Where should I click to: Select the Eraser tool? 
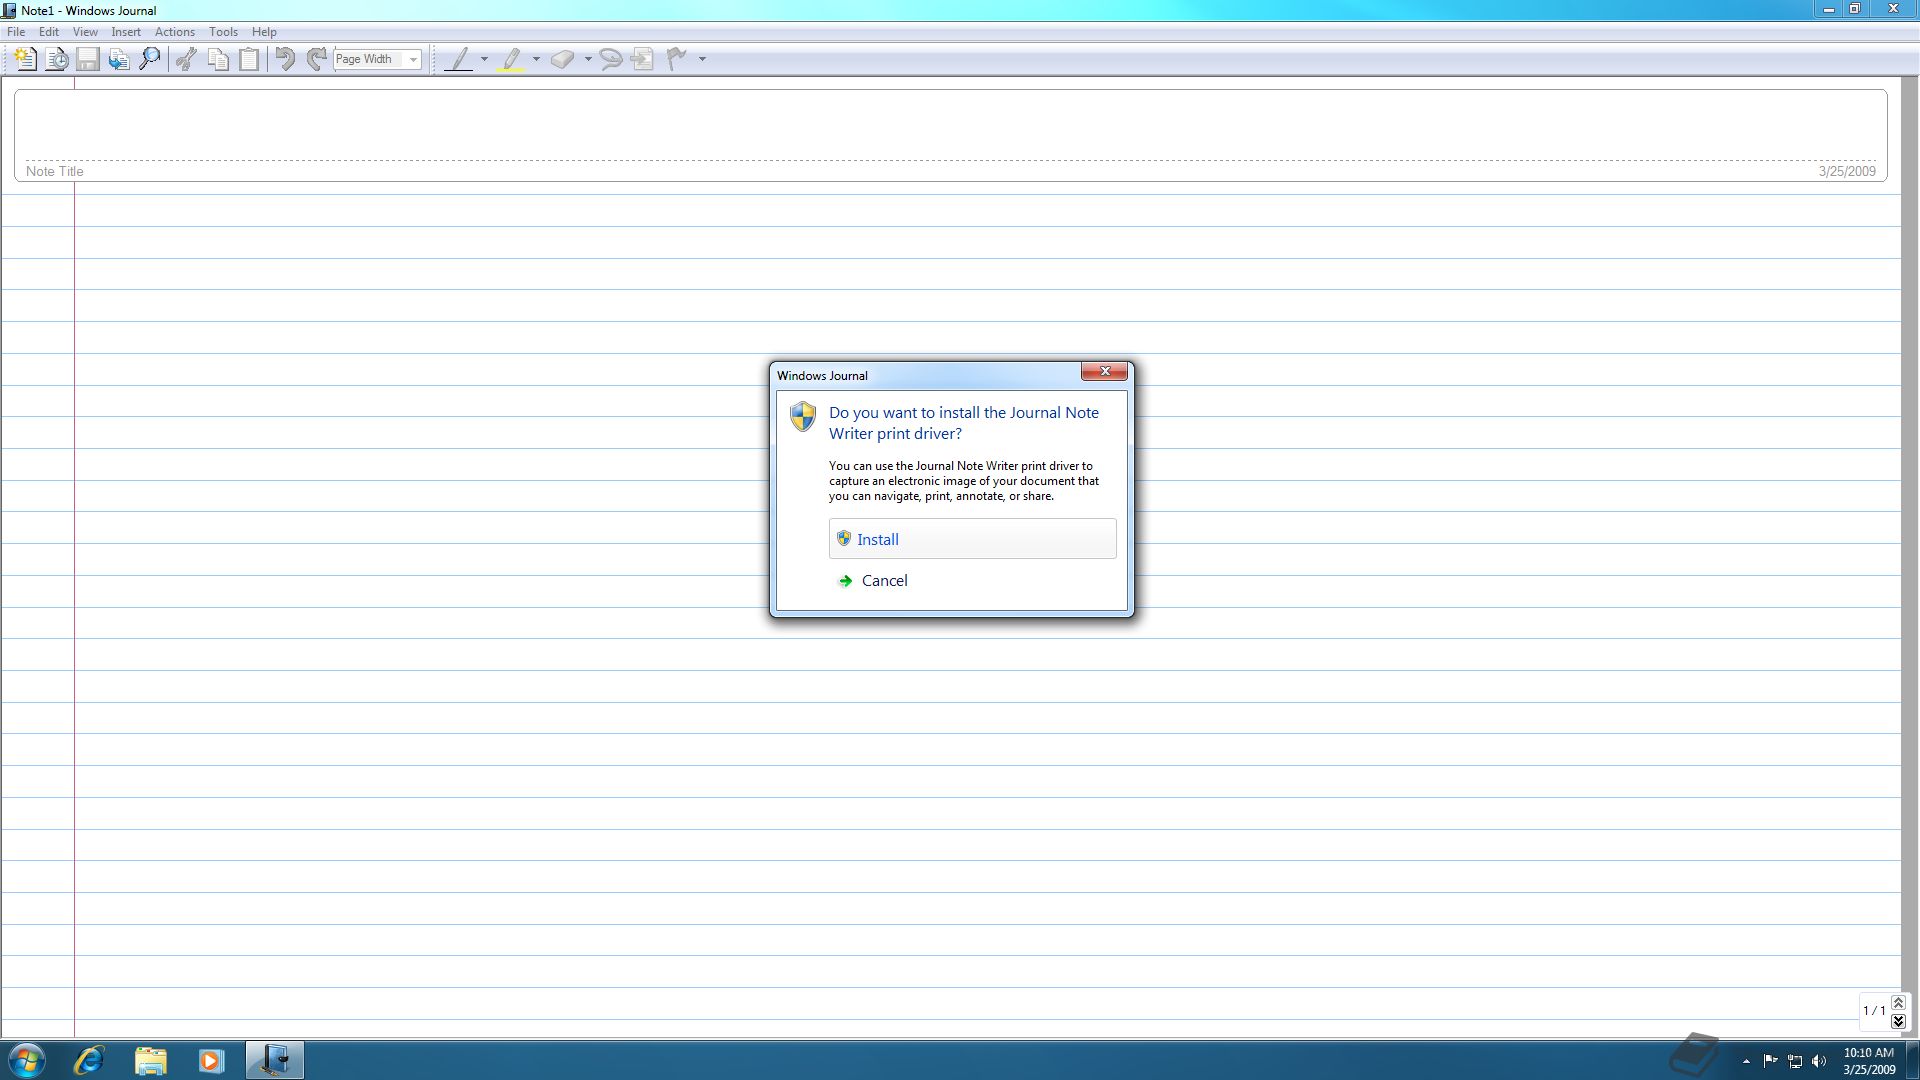563,59
